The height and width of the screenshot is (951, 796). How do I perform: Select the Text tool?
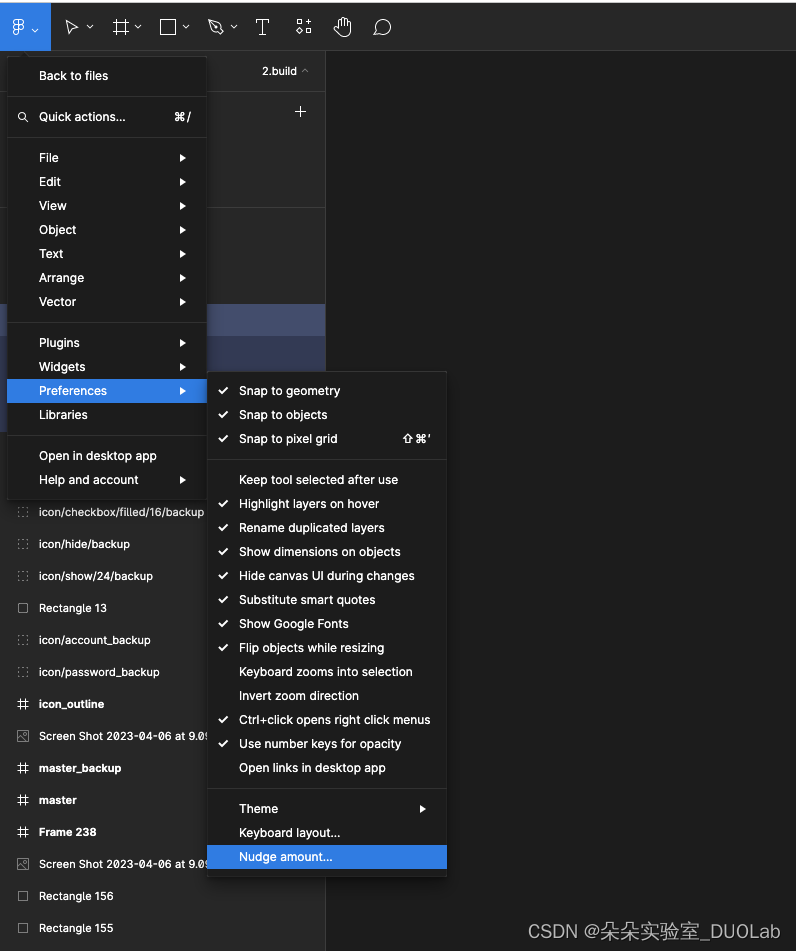click(x=262, y=27)
